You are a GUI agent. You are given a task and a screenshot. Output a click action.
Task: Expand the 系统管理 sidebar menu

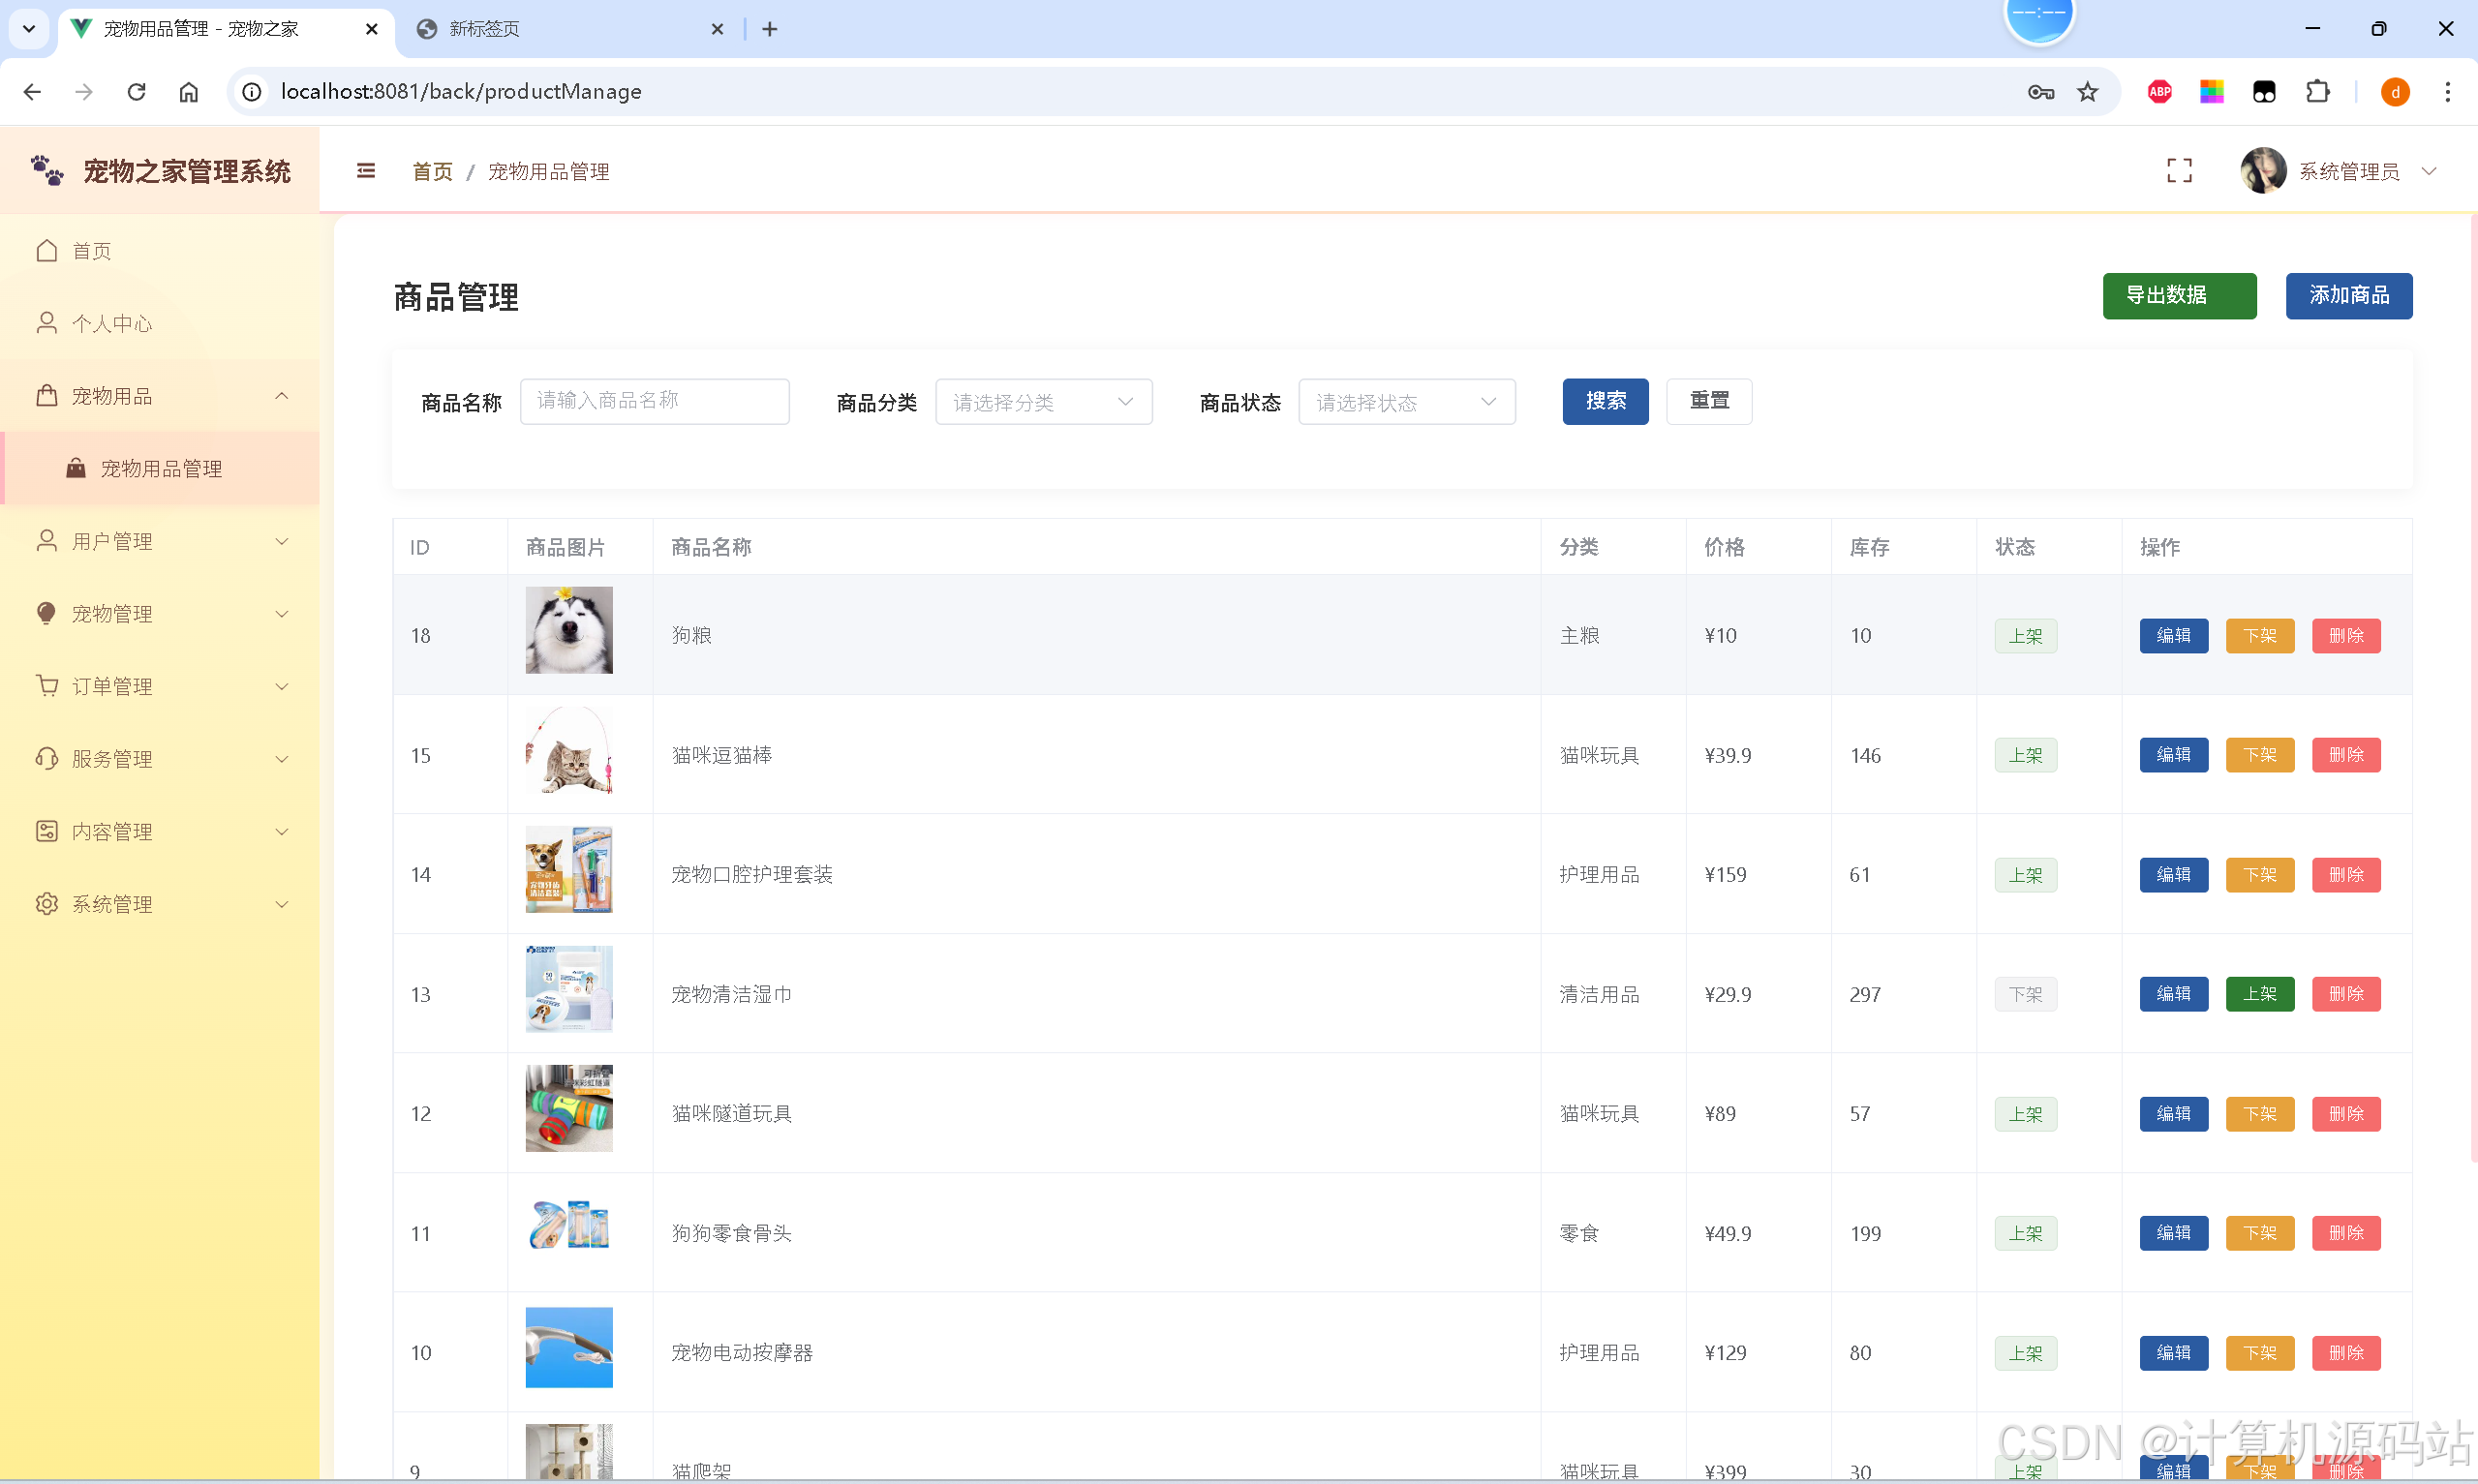tap(160, 904)
